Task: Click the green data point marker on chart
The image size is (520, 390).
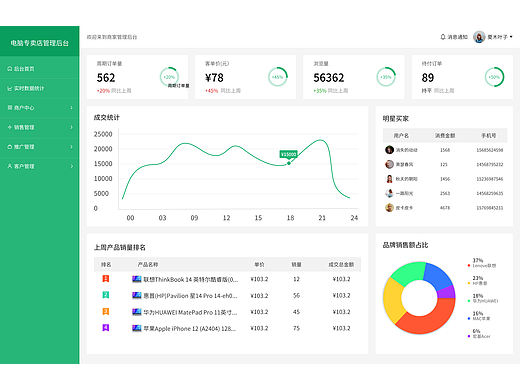Action: pyautogui.click(x=289, y=163)
